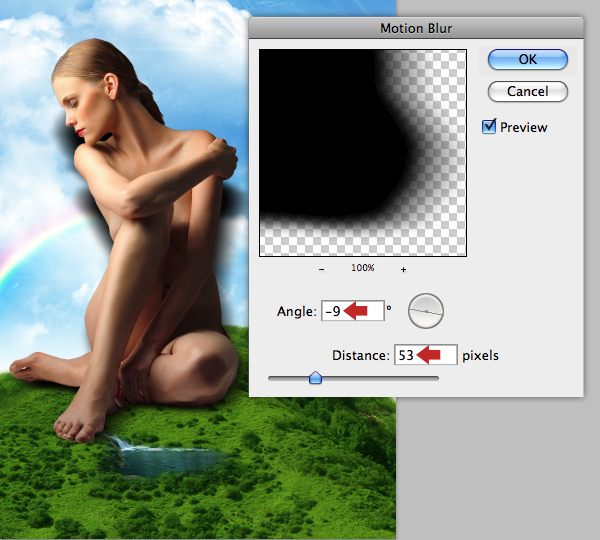Click the Motion Blur title bar
The image size is (600, 540).
click(416, 28)
